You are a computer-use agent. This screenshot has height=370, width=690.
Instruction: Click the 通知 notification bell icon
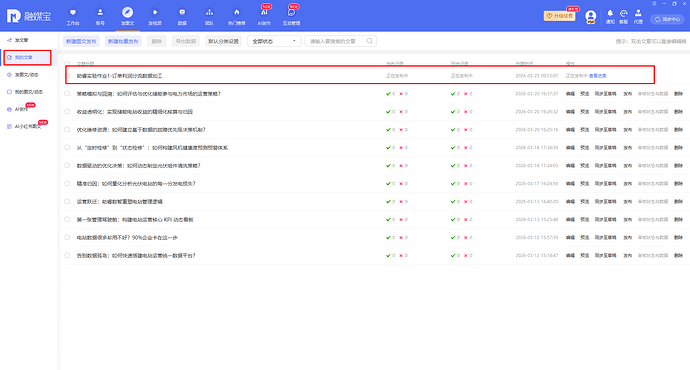point(610,13)
